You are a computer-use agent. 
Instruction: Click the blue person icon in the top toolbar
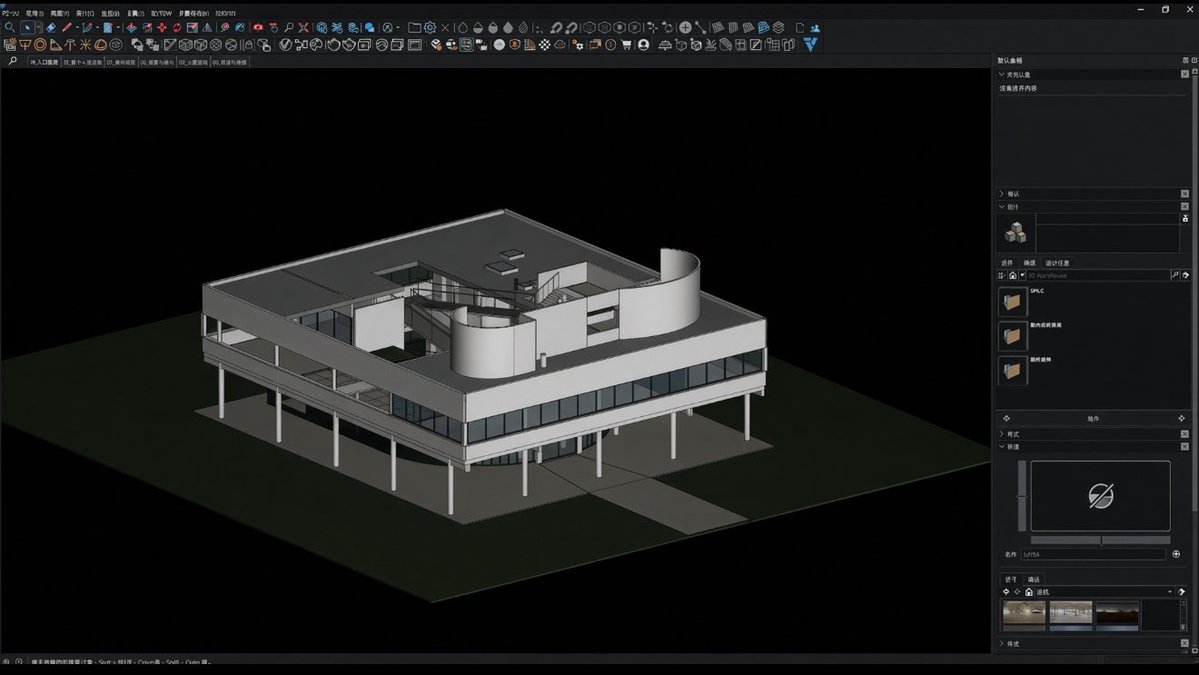(x=815, y=28)
